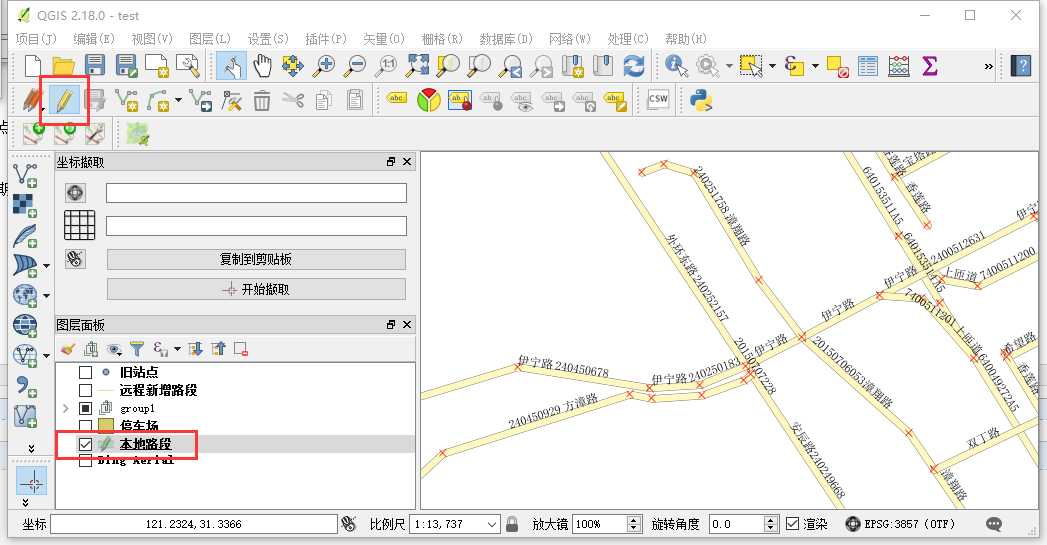This screenshot has height=545, width=1047.
Task: Open the 图层 menu
Action: [x=210, y=39]
